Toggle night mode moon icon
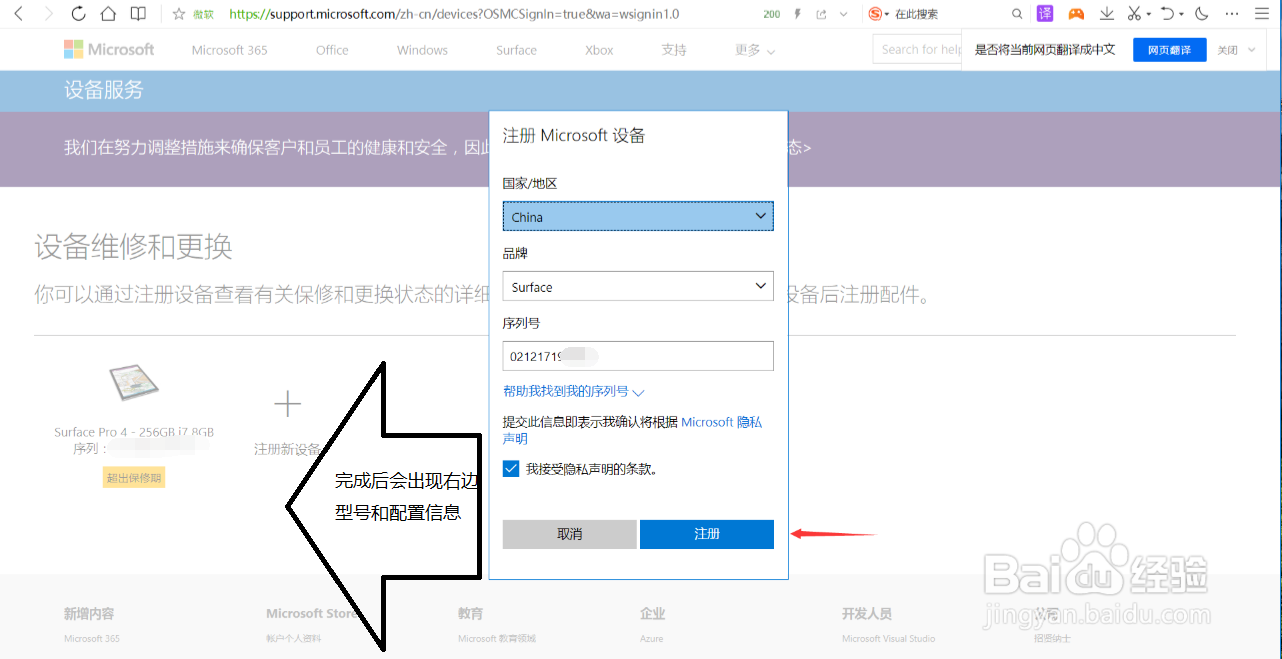 (x=1202, y=14)
